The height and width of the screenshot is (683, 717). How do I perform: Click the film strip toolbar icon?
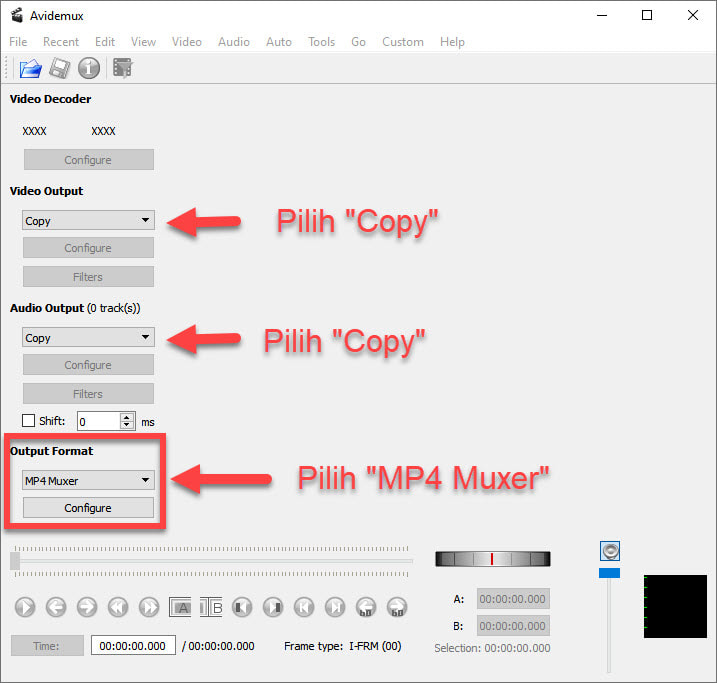click(x=122, y=68)
